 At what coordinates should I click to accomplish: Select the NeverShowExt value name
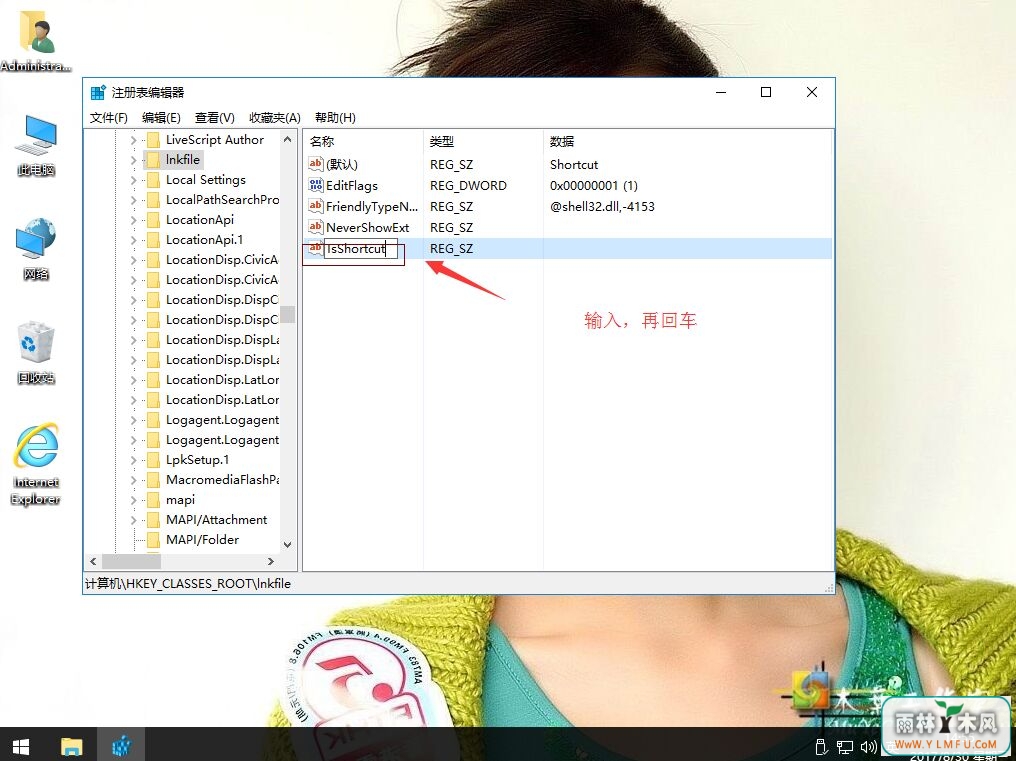click(367, 228)
